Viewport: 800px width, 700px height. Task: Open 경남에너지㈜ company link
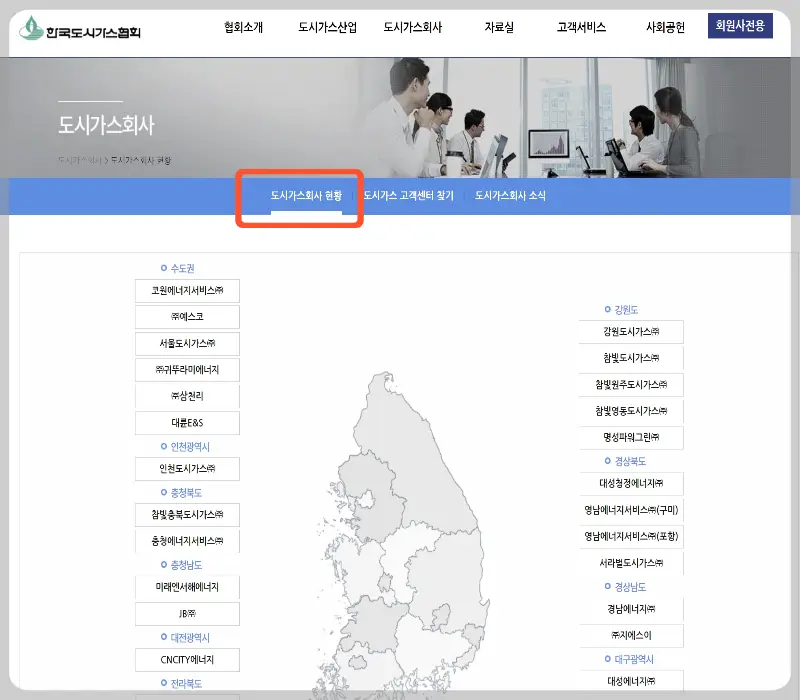[631, 609]
